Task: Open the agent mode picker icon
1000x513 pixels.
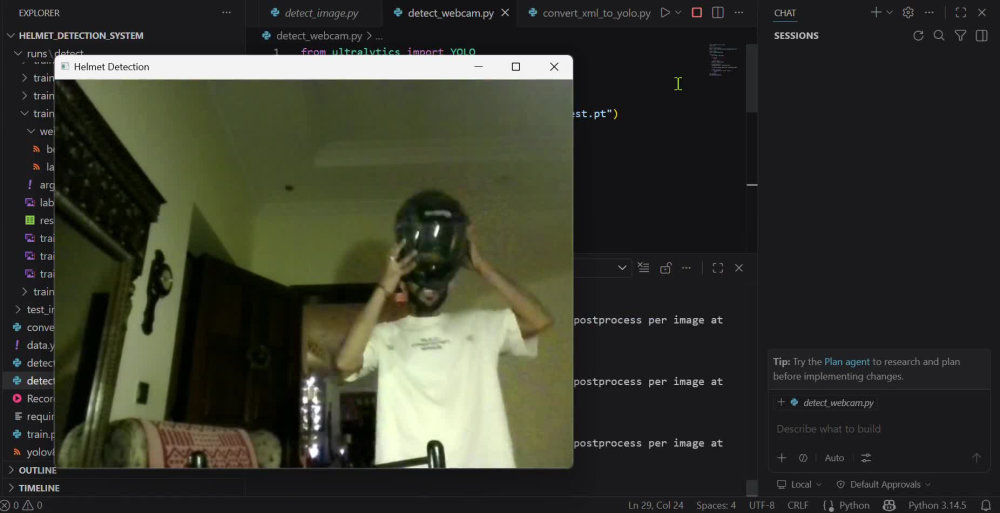Action: (803, 458)
